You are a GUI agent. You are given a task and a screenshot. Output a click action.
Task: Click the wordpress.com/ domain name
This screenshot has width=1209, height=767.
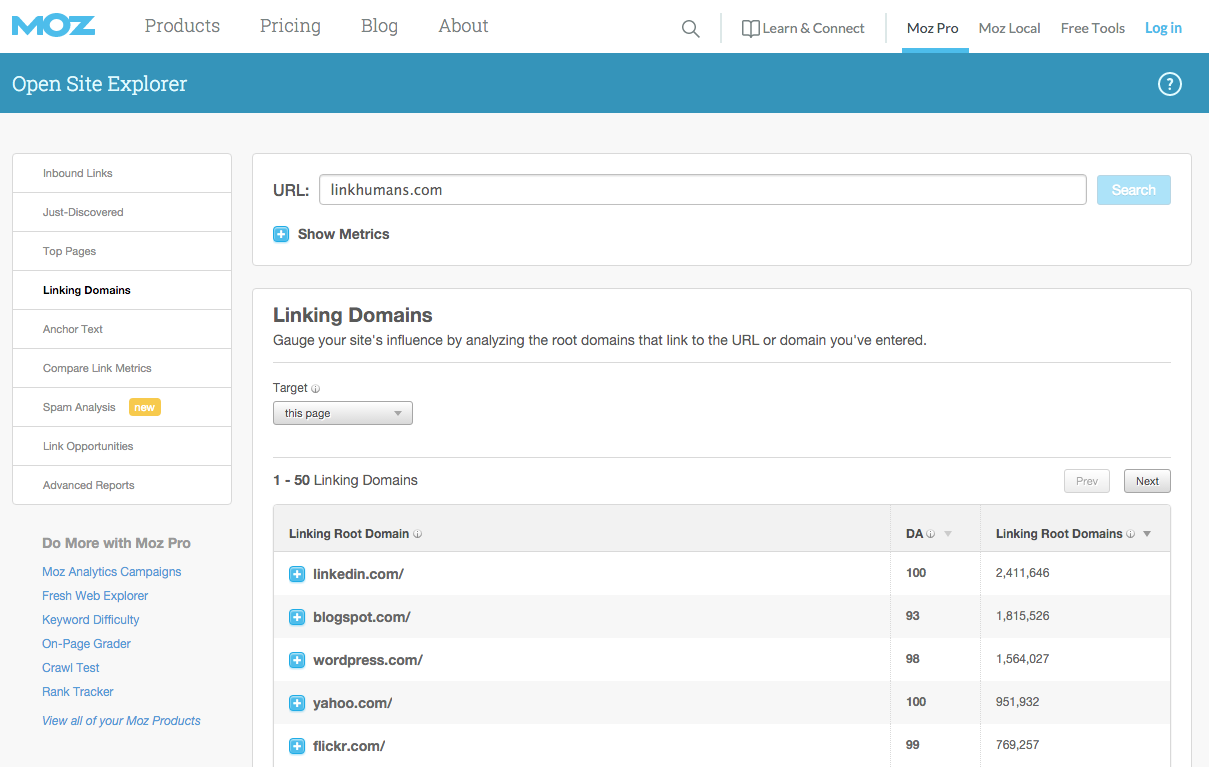click(368, 660)
